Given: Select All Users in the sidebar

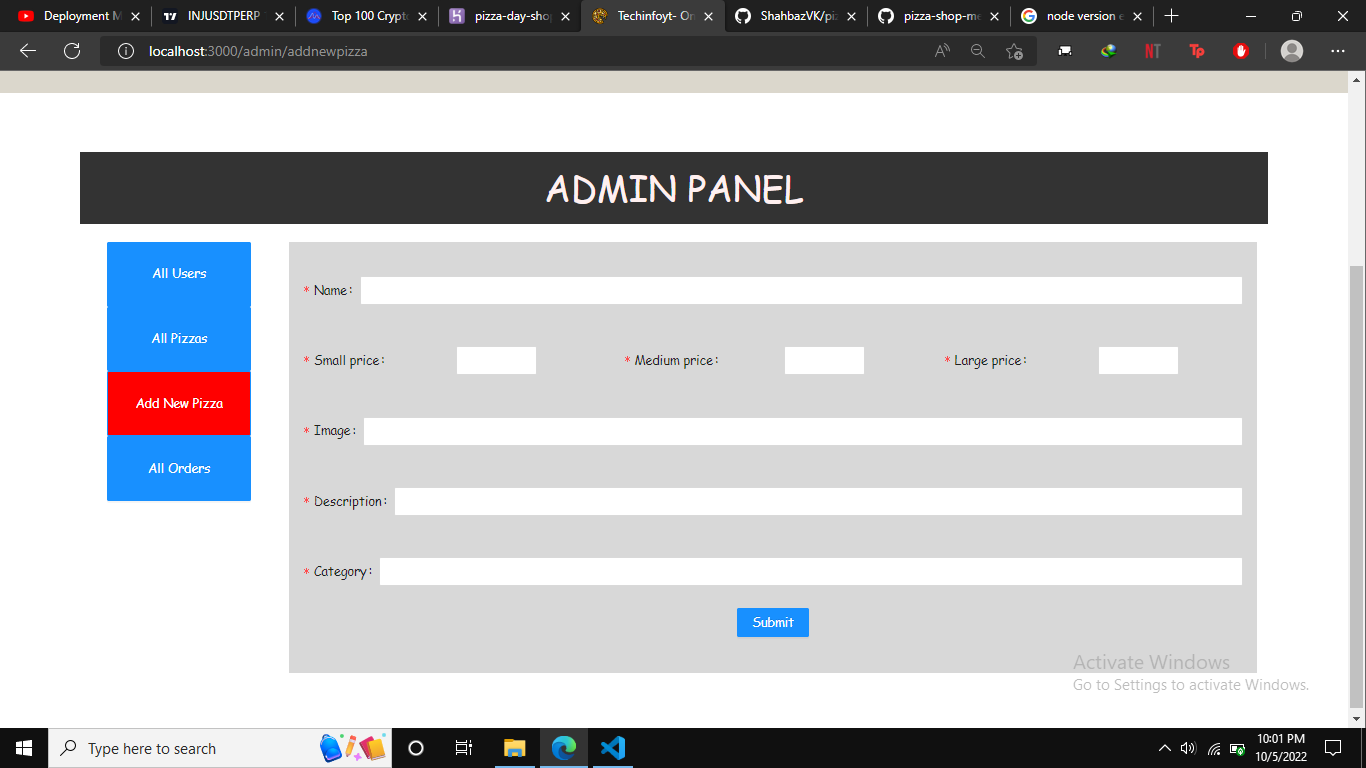Looking at the screenshot, I should (178, 272).
